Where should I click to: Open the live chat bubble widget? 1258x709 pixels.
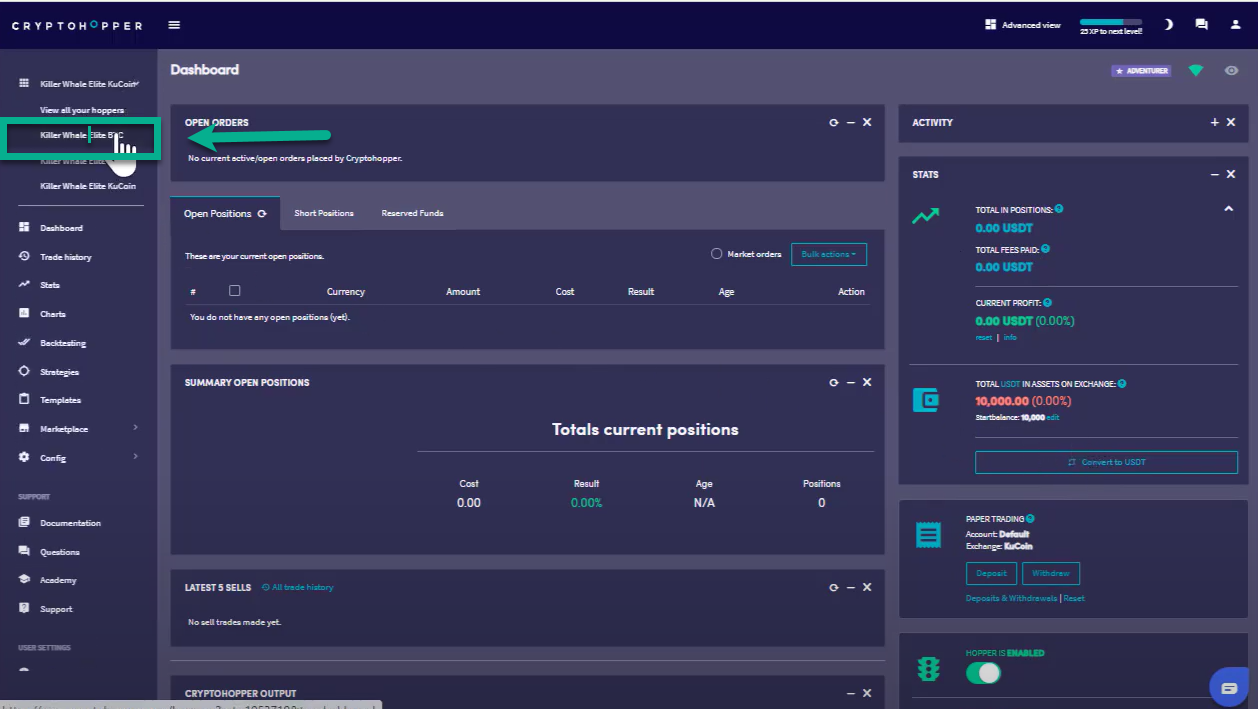(1228, 687)
